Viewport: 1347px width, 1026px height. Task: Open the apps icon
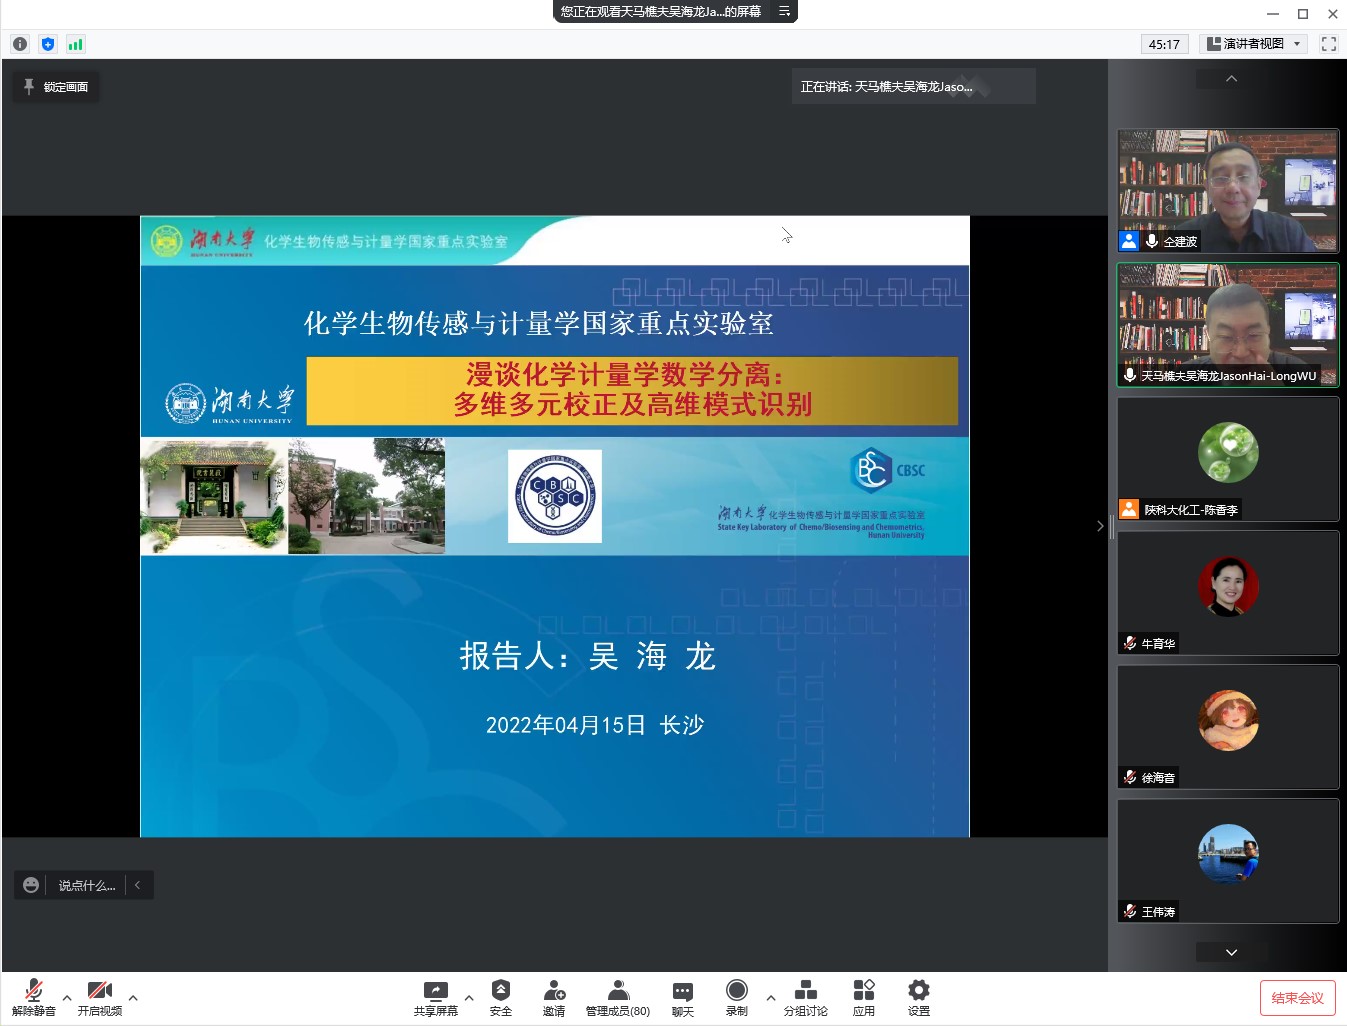click(864, 990)
